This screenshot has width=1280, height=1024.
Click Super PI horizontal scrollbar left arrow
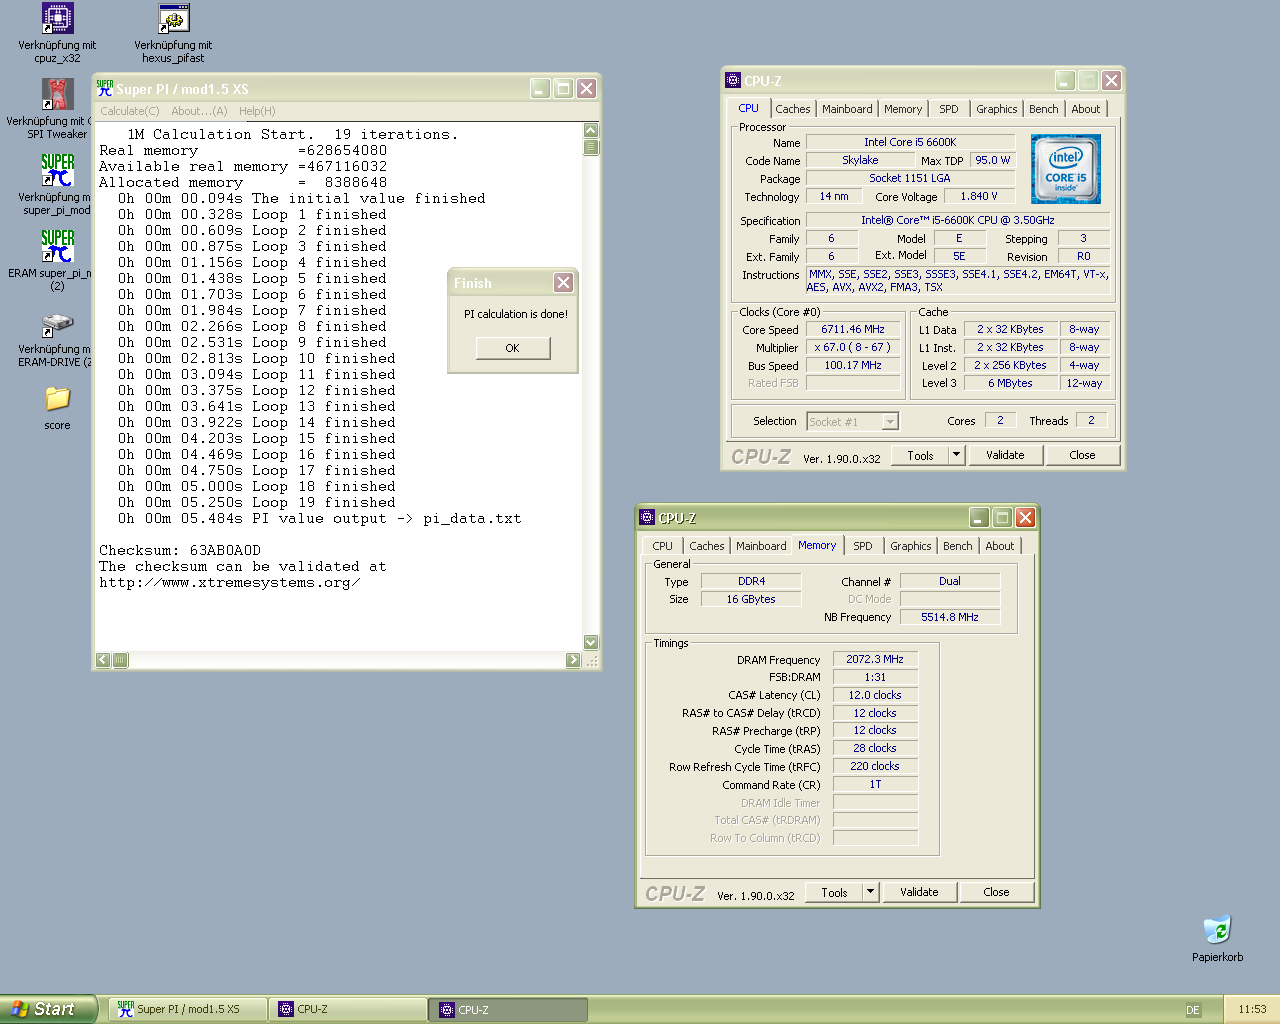point(103,660)
